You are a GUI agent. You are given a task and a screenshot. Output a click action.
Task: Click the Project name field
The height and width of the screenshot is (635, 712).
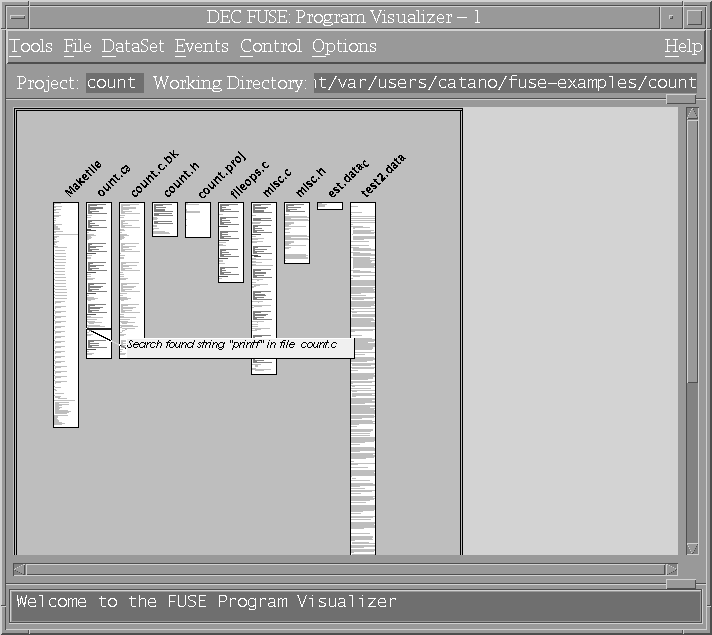click(114, 83)
